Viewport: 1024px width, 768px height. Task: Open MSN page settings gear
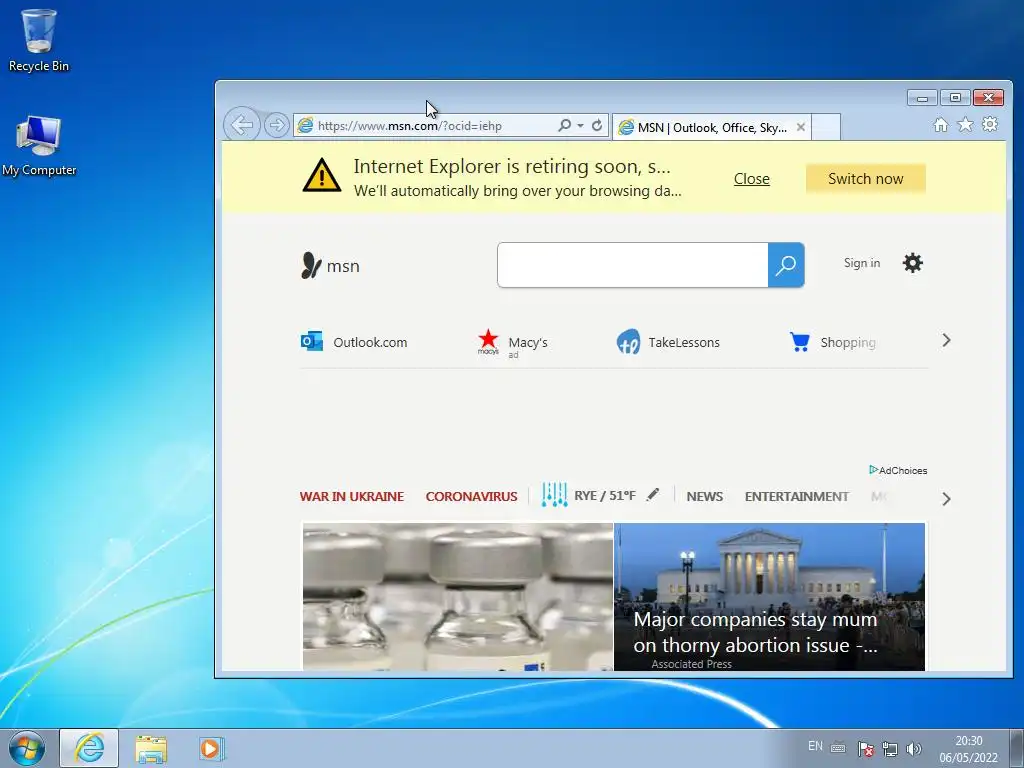tap(912, 263)
